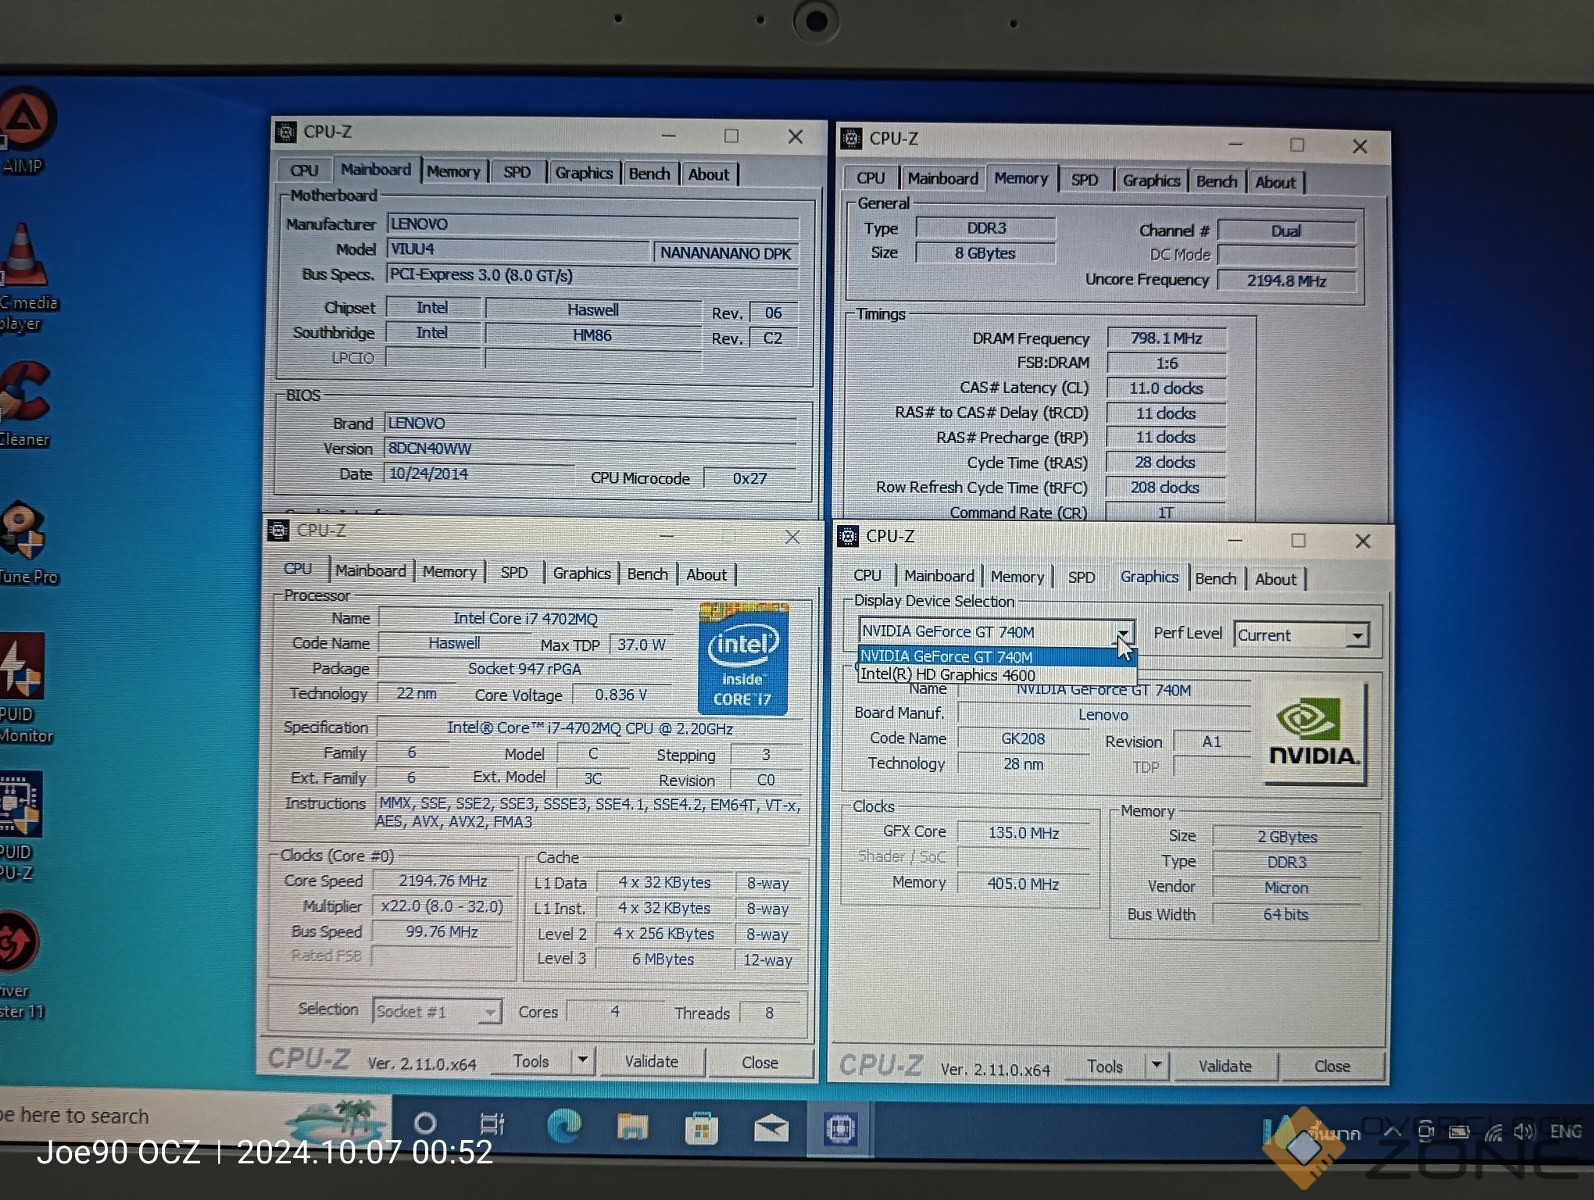Expand Tools arrow in Graphics window
Viewport: 1594px width, 1200px height.
pyautogui.click(x=1156, y=1065)
